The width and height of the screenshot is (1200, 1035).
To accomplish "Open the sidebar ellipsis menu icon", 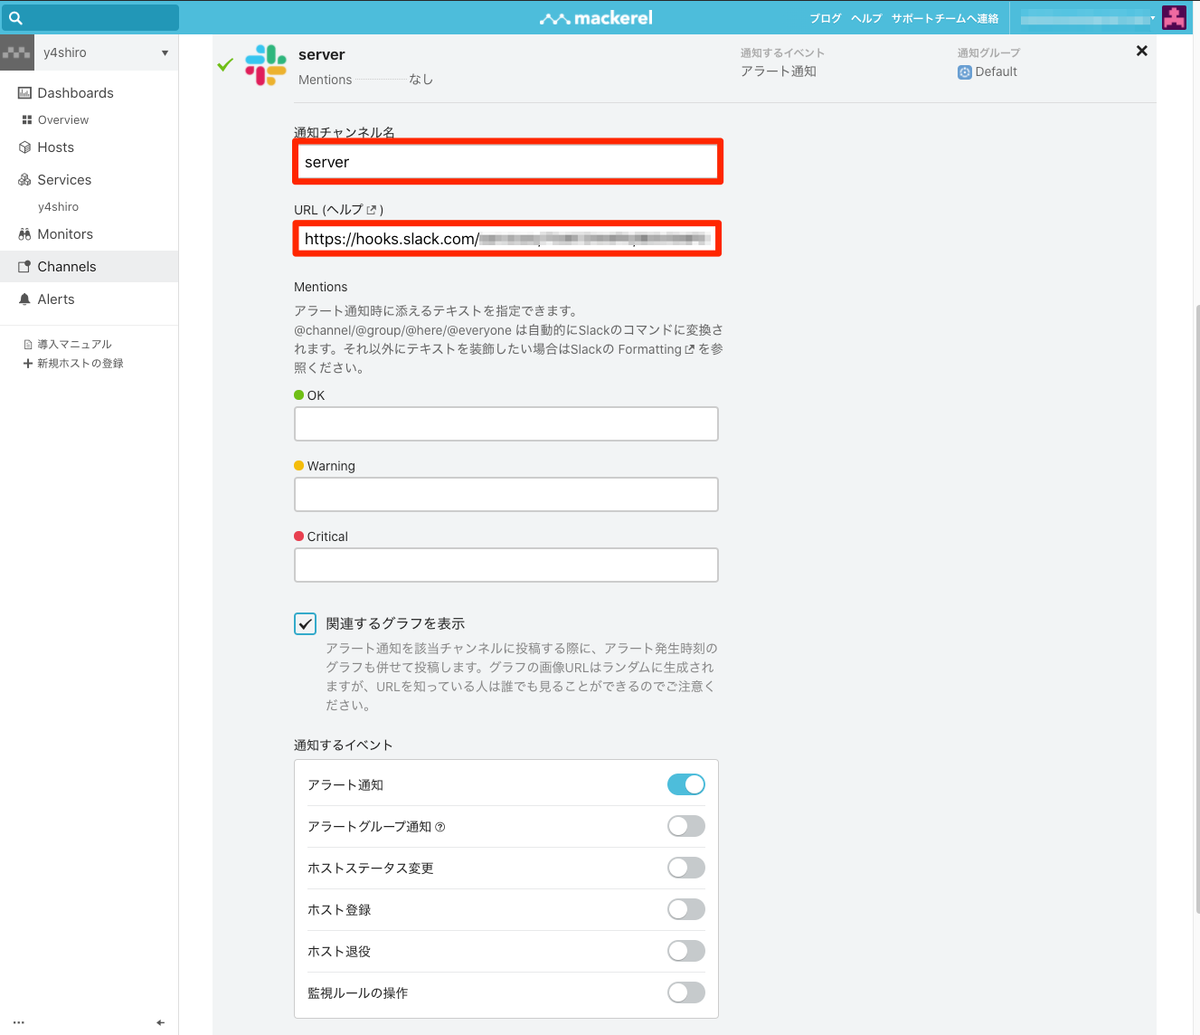I will 18,1023.
